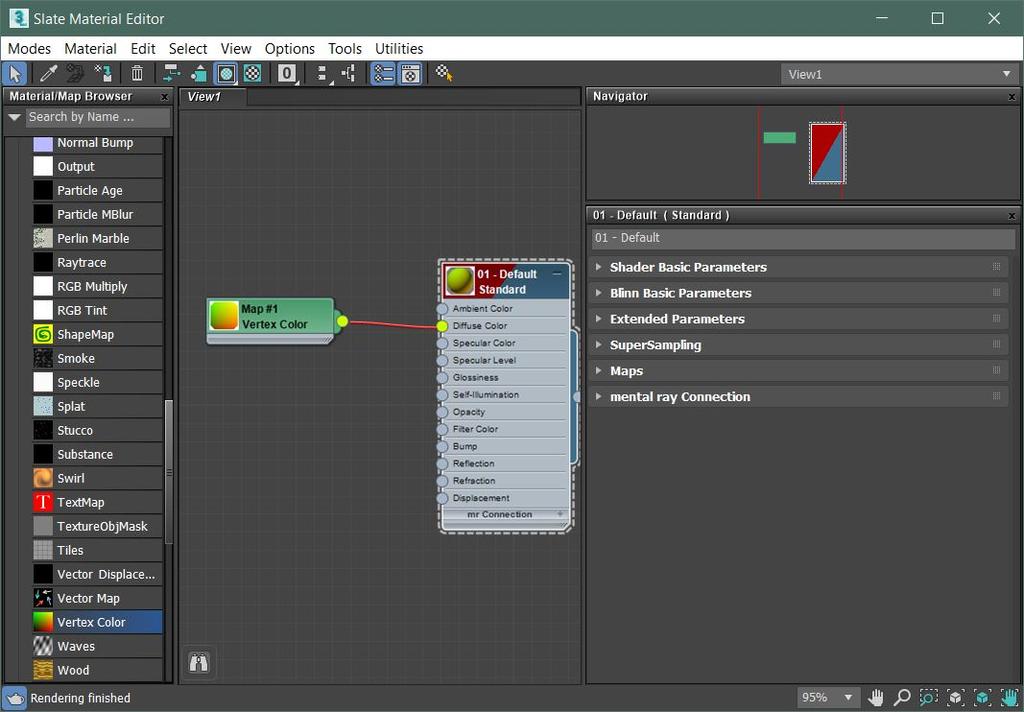Open the Utilities menu
Viewport: 1024px width, 712px height.
click(399, 49)
